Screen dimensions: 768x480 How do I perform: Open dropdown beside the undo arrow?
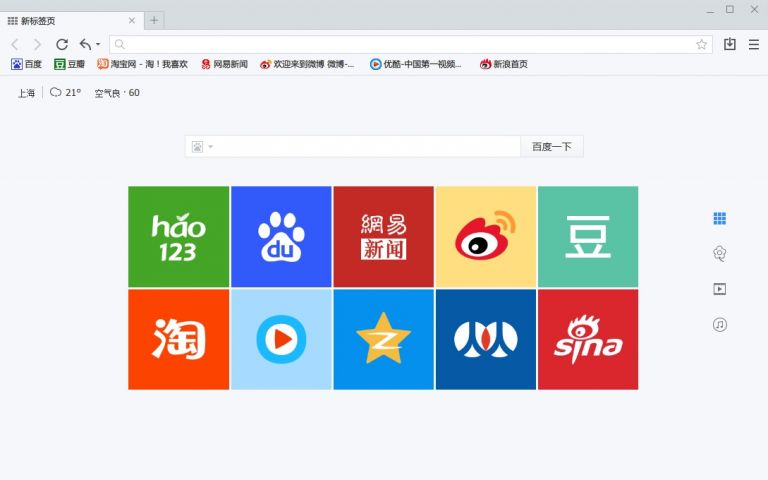coord(98,45)
